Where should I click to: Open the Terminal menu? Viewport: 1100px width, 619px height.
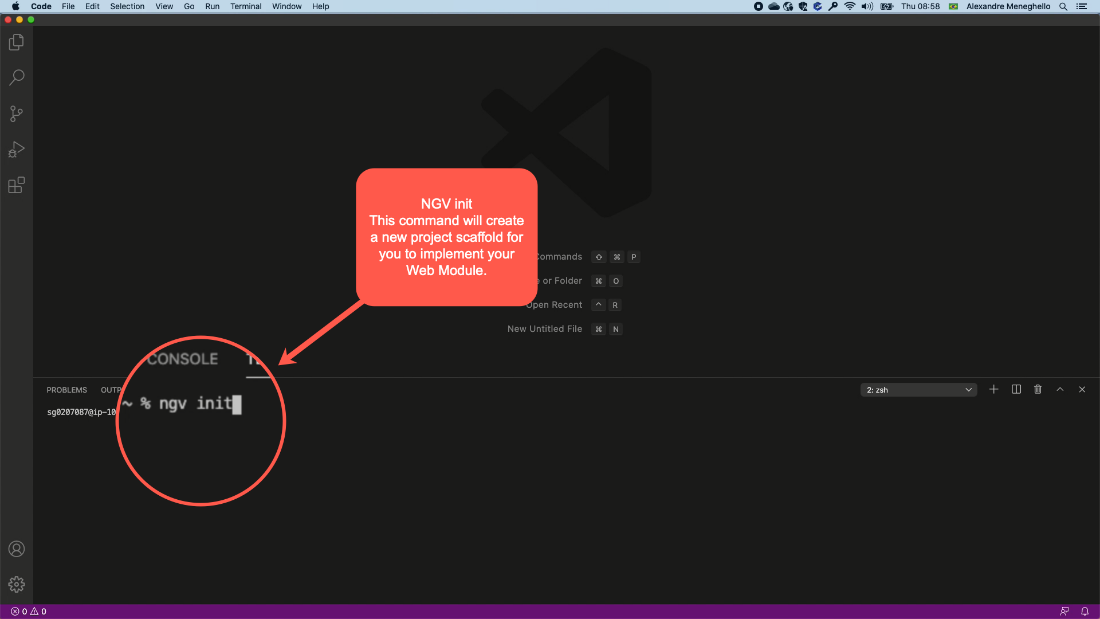click(x=246, y=6)
